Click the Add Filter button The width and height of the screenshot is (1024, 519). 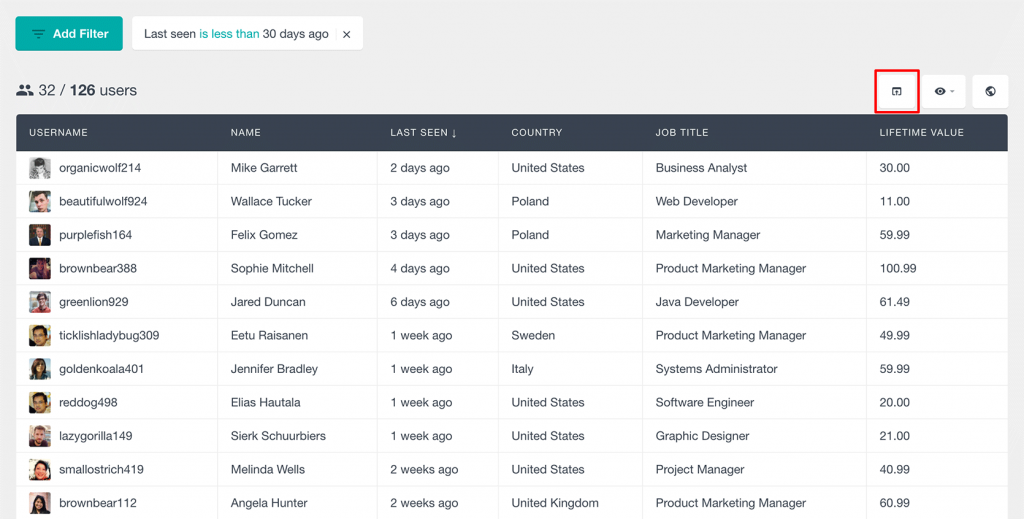pos(69,34)
